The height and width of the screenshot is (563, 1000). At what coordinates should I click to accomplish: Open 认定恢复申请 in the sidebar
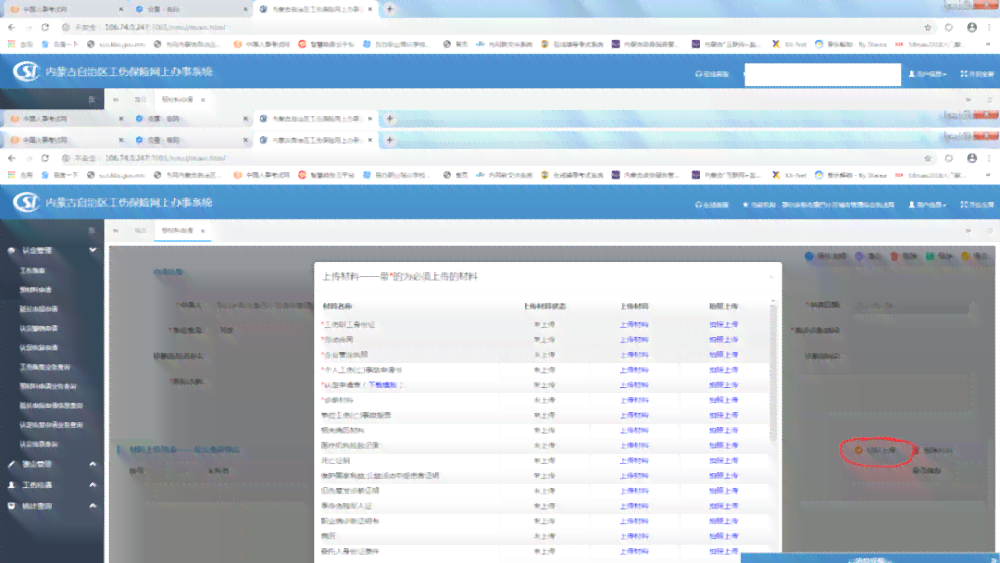click(x=39, y=347)
